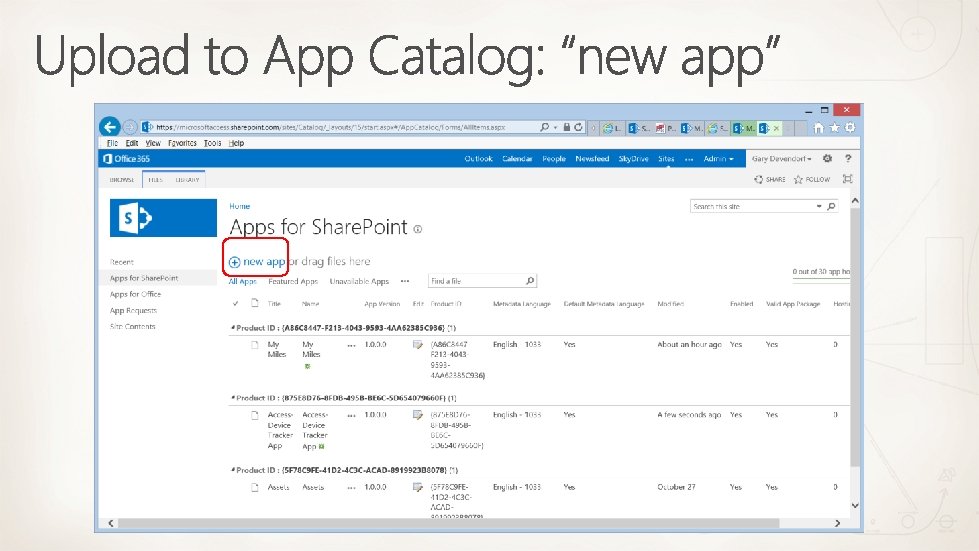Click the document type column header icon
Viewport: 979px width, 551px height.
[255, 303]
